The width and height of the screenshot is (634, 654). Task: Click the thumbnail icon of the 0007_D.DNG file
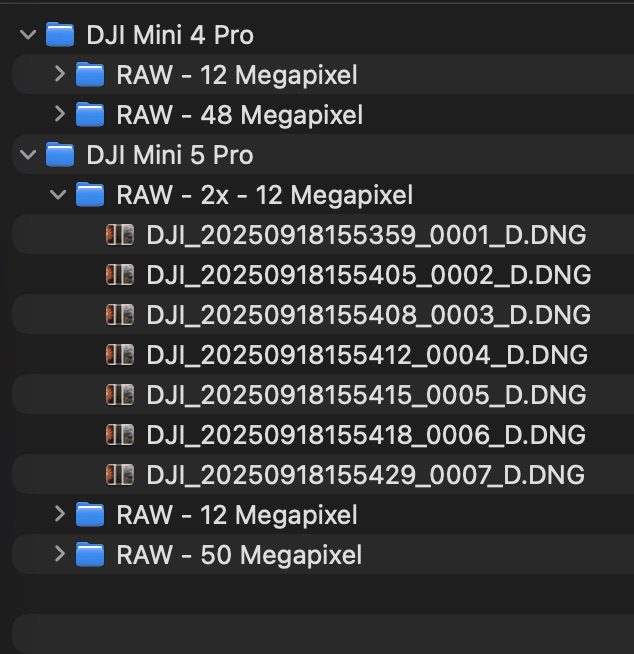point(120,474)
